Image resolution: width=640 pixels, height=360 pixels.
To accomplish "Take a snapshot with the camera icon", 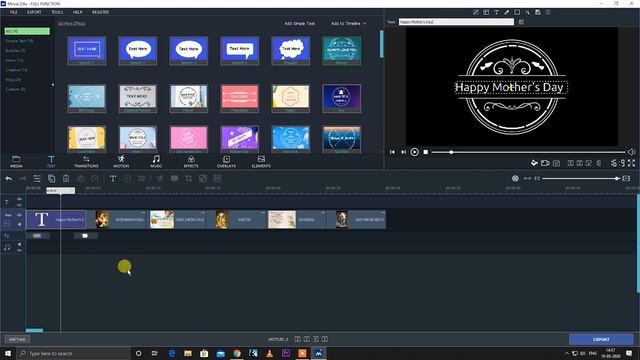I will coord(556,163).
